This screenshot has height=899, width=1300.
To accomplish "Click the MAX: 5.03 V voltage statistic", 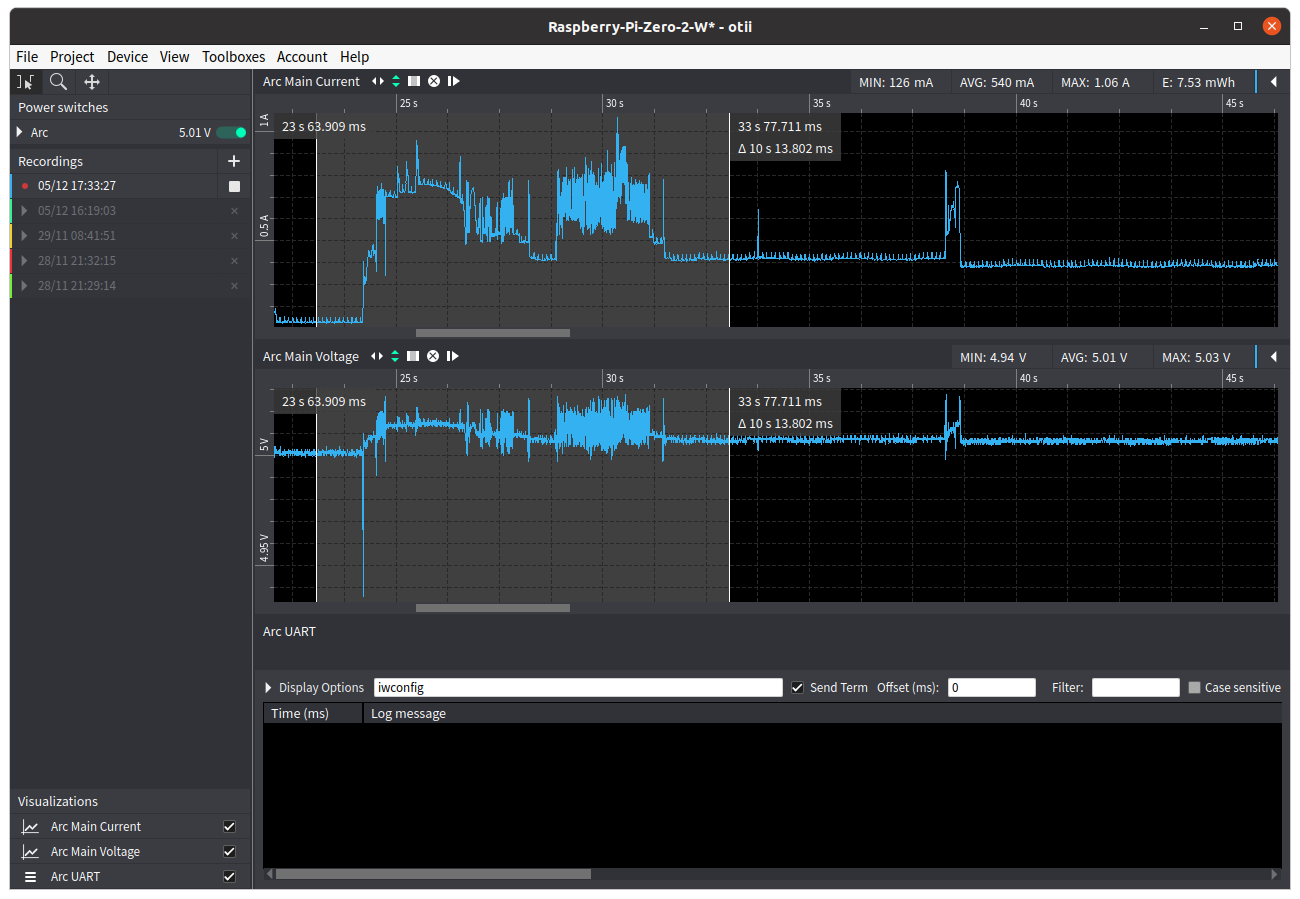I will point(1196,358).
